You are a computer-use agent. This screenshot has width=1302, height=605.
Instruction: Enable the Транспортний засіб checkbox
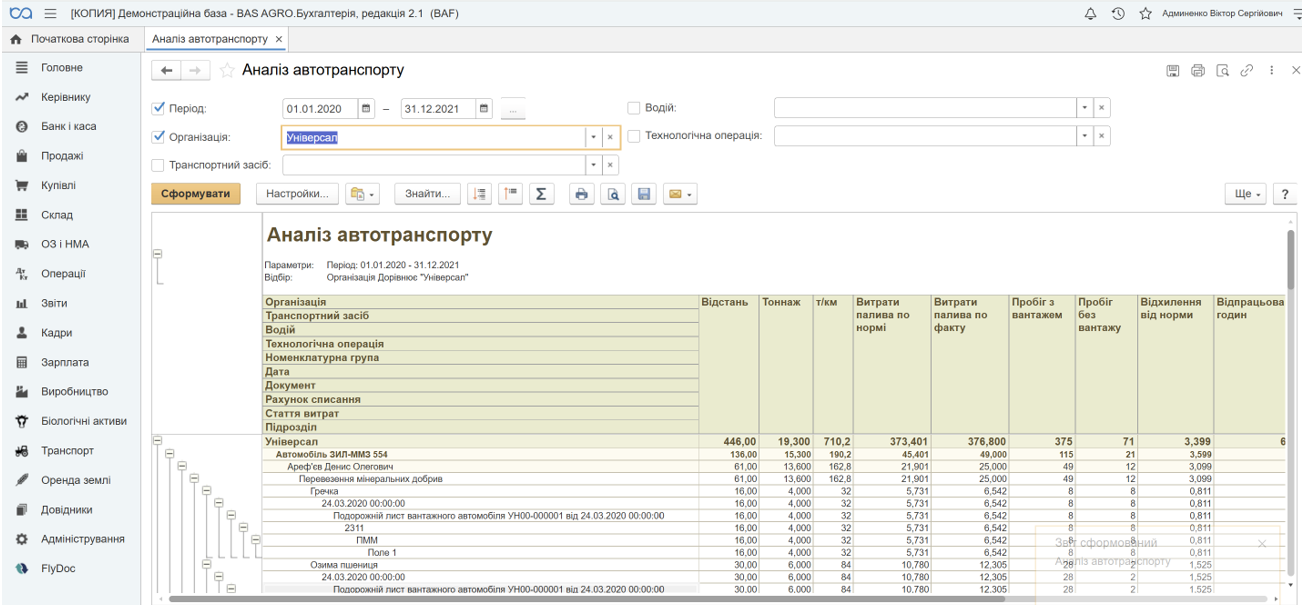(x=158, y=165)
